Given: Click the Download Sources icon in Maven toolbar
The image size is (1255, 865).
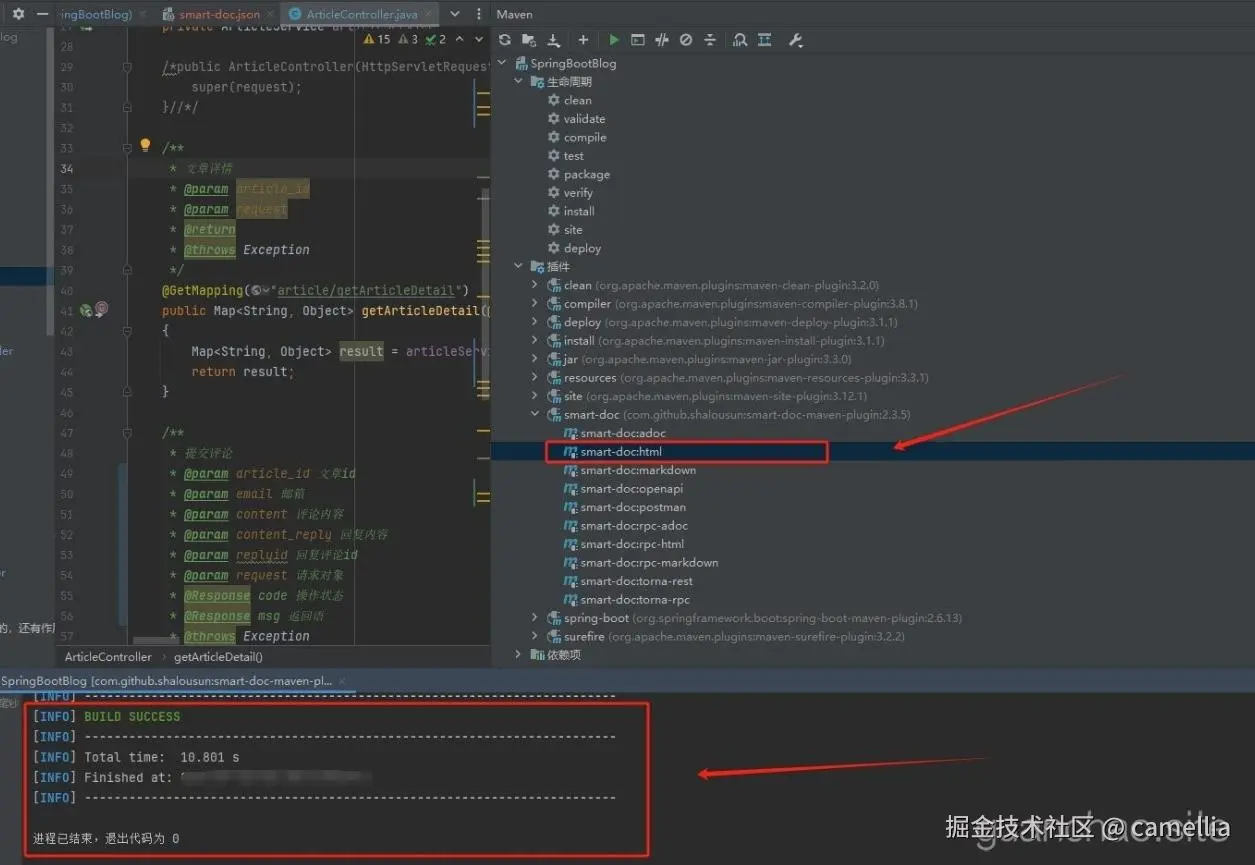Looking at the screenshot, I should (x=554, y=40).
